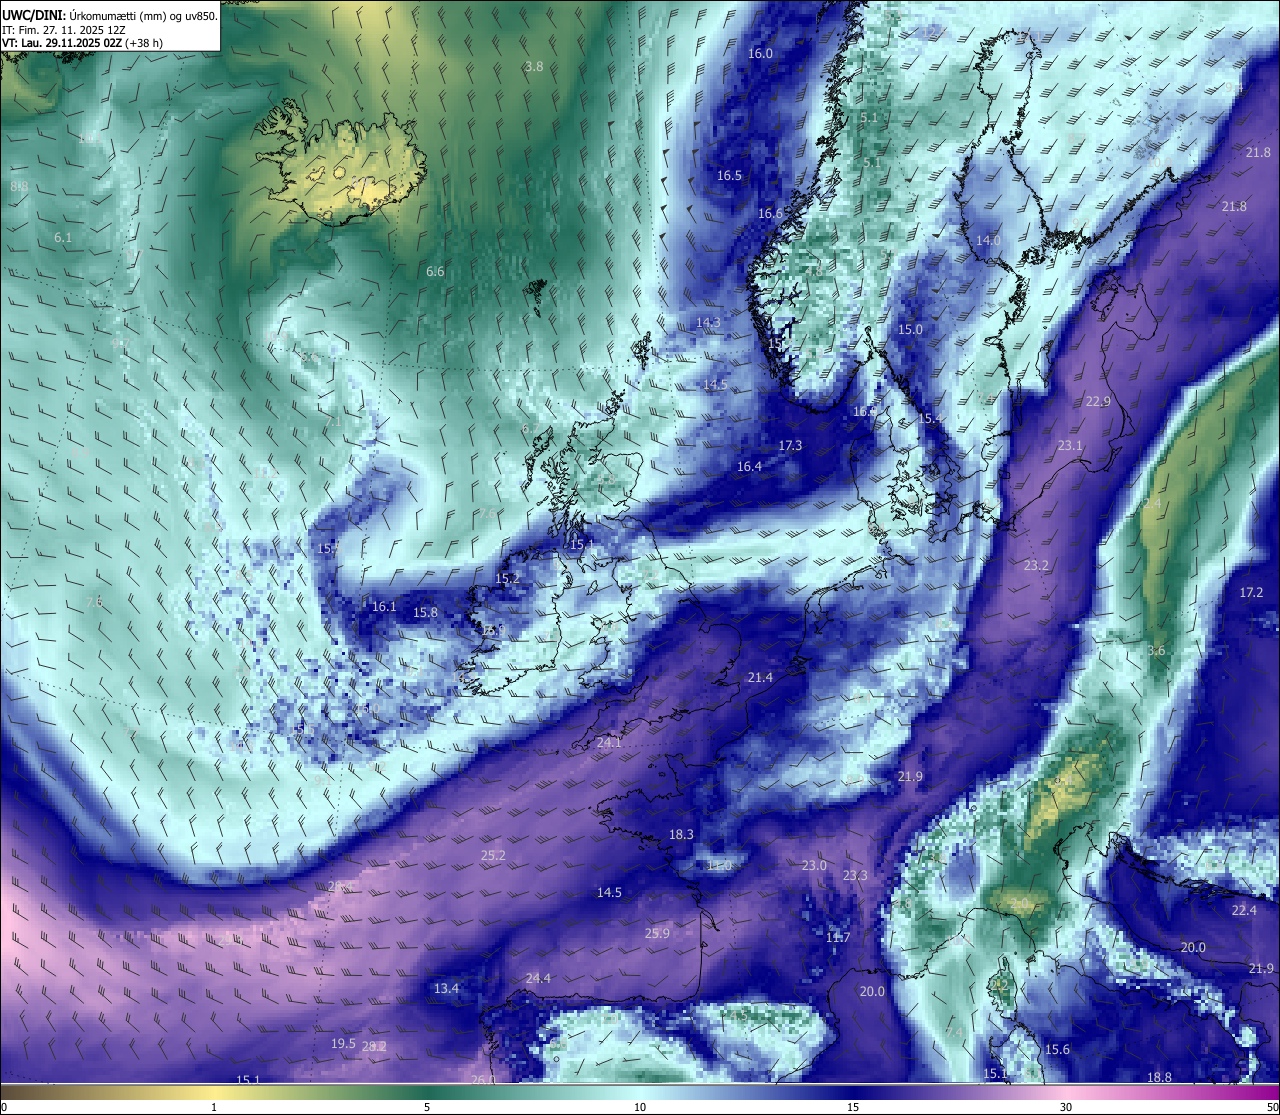Click the 21.4 value over England

[760, 677]
